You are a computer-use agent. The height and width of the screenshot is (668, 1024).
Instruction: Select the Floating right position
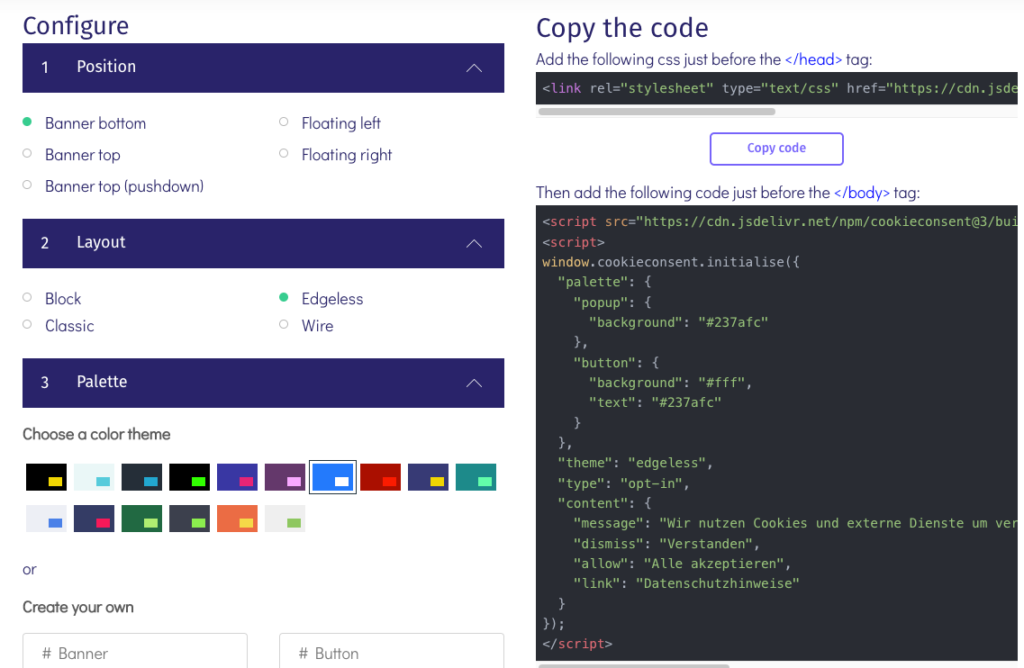tap(283, 153)
